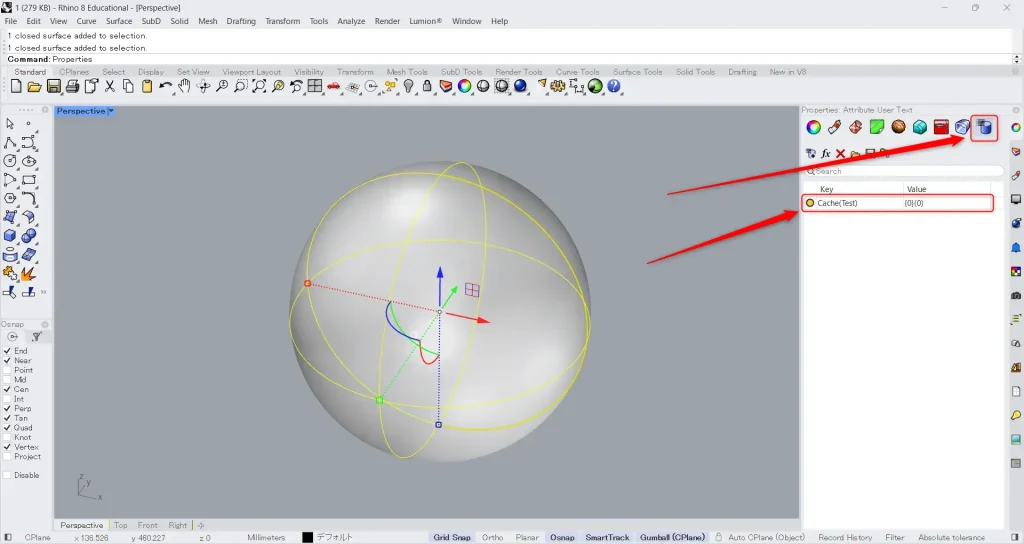Open the Attribute User Text properties icon
This screenshot has height=544, width=1024.
click(x=984, y=127)
